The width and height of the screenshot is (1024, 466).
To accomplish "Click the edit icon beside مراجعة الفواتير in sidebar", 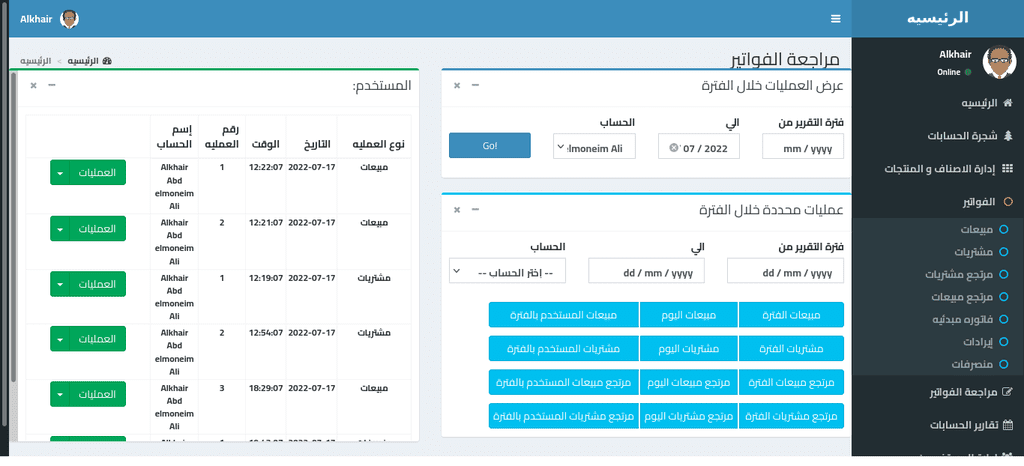I will coord(1008,392).
